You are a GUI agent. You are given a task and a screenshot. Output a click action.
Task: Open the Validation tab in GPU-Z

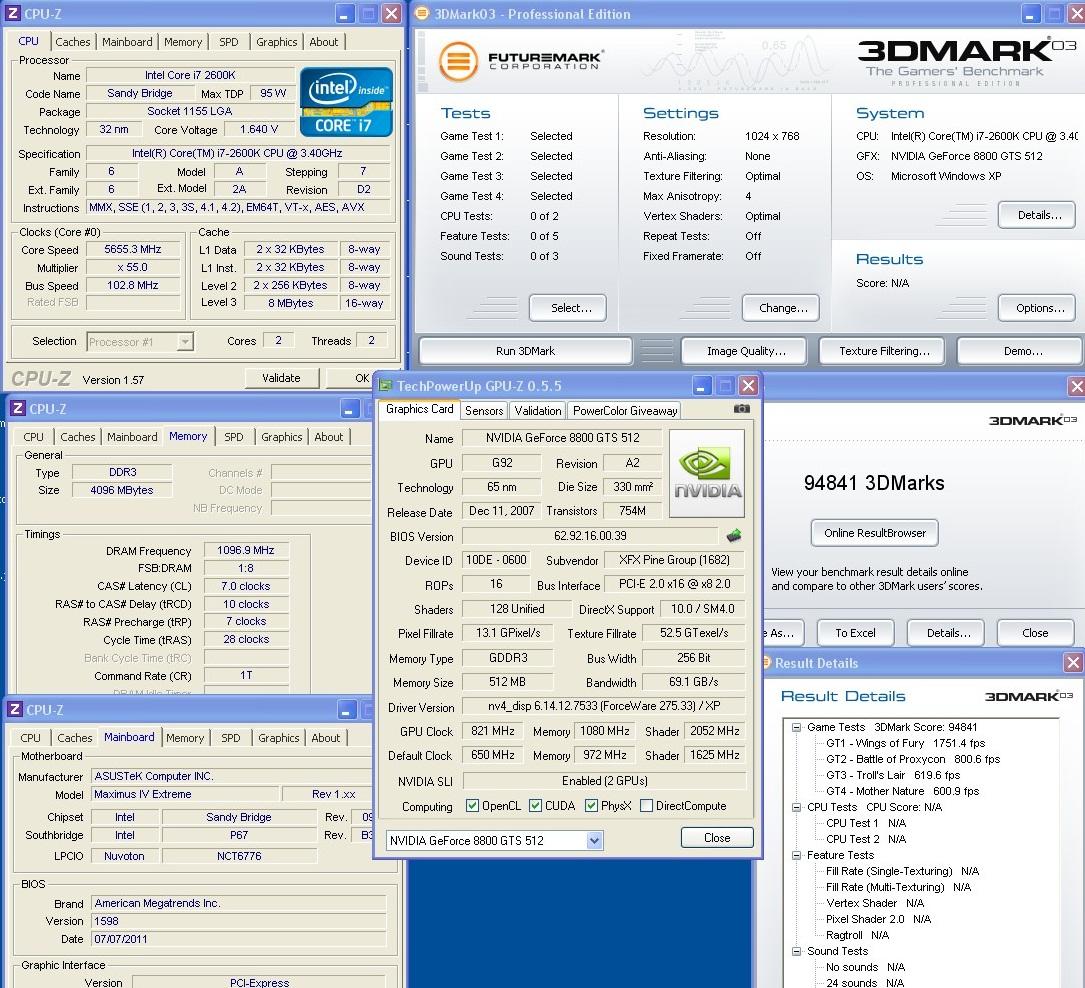coord(538,410)
